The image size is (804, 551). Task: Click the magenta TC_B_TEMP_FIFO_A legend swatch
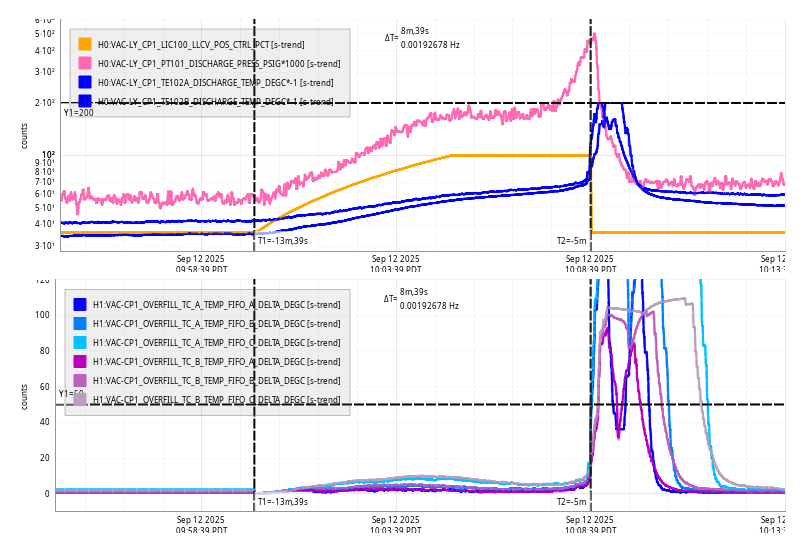click(x=80, y=361)
